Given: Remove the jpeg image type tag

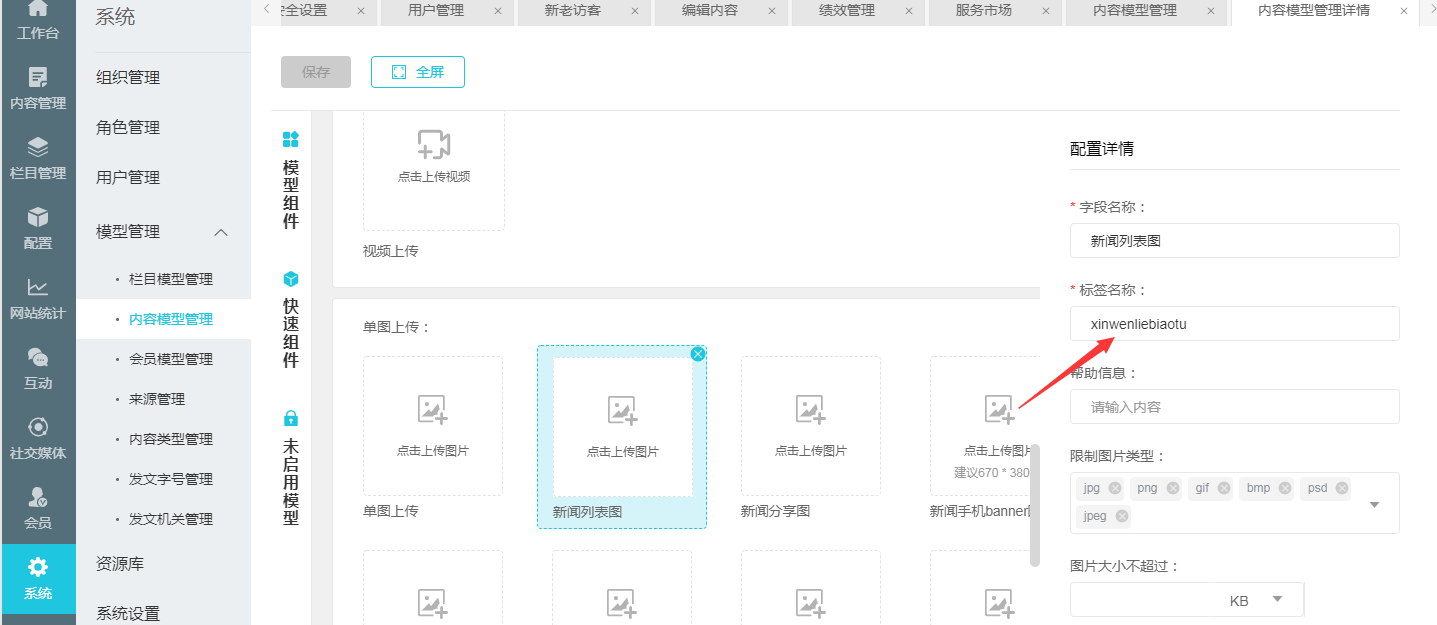Looking at the screenshot, I should (x=1122, y=516).
